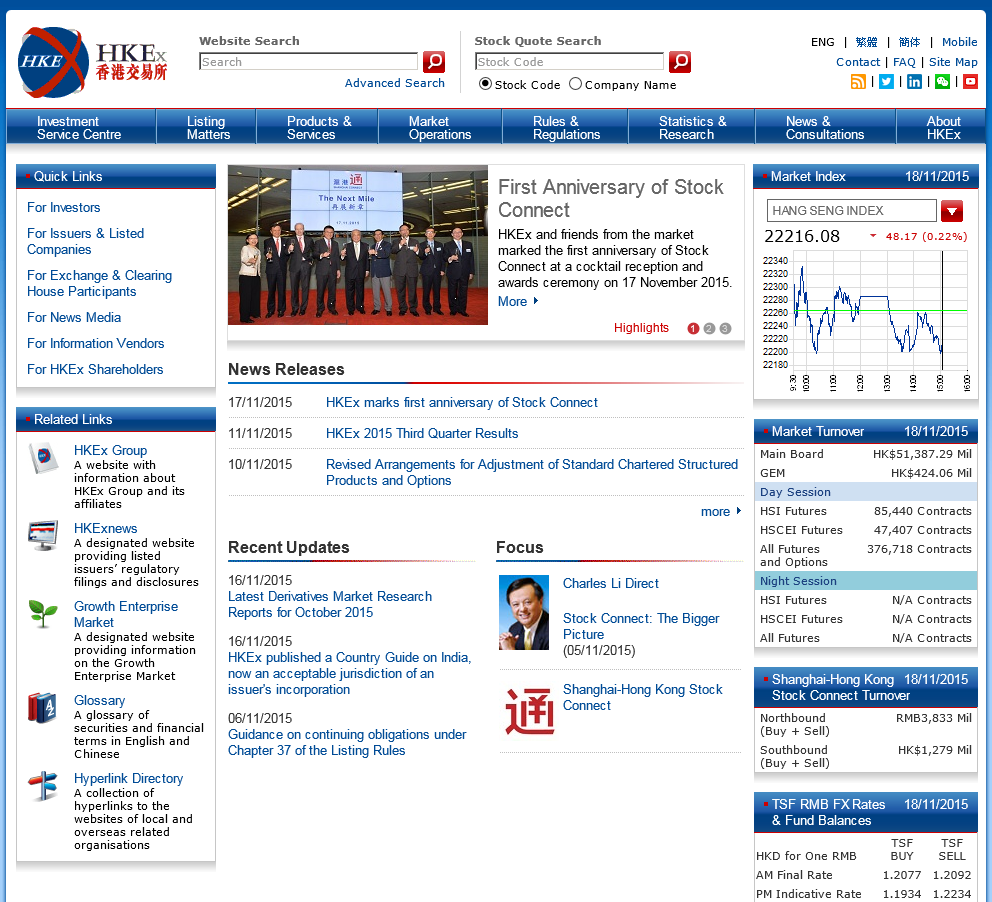Click the HKEx Group icon
992x902 pixels.
click(43, 458)
